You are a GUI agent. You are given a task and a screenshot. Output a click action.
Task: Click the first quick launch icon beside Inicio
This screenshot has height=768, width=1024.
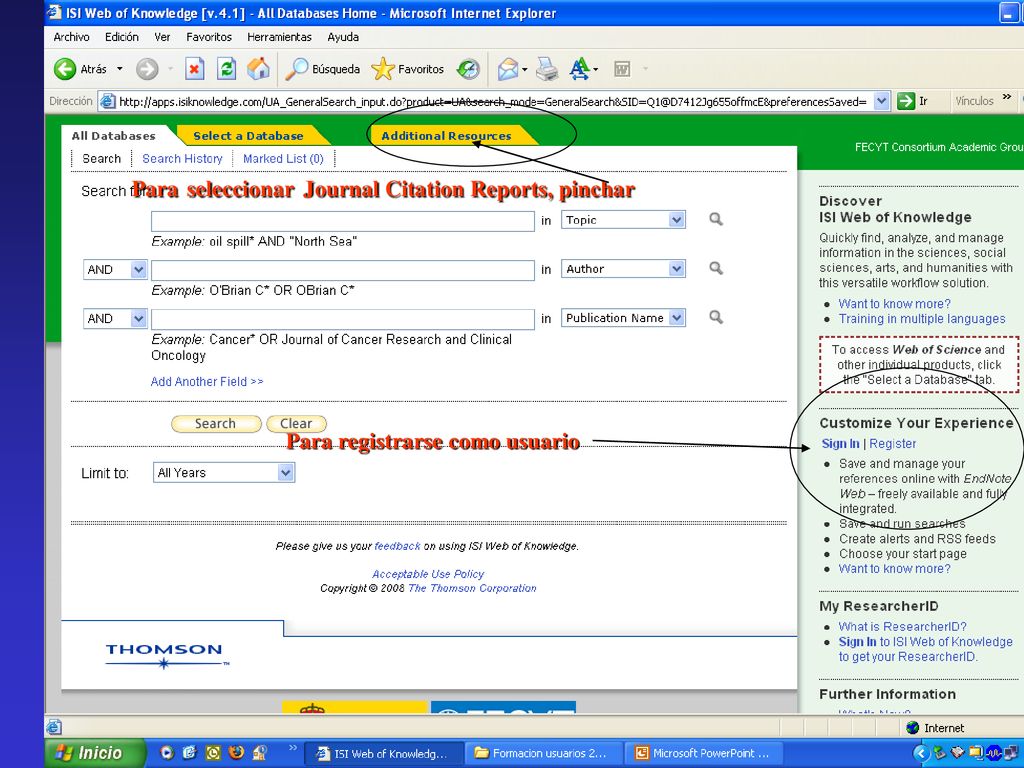click(x=167, y=753)
